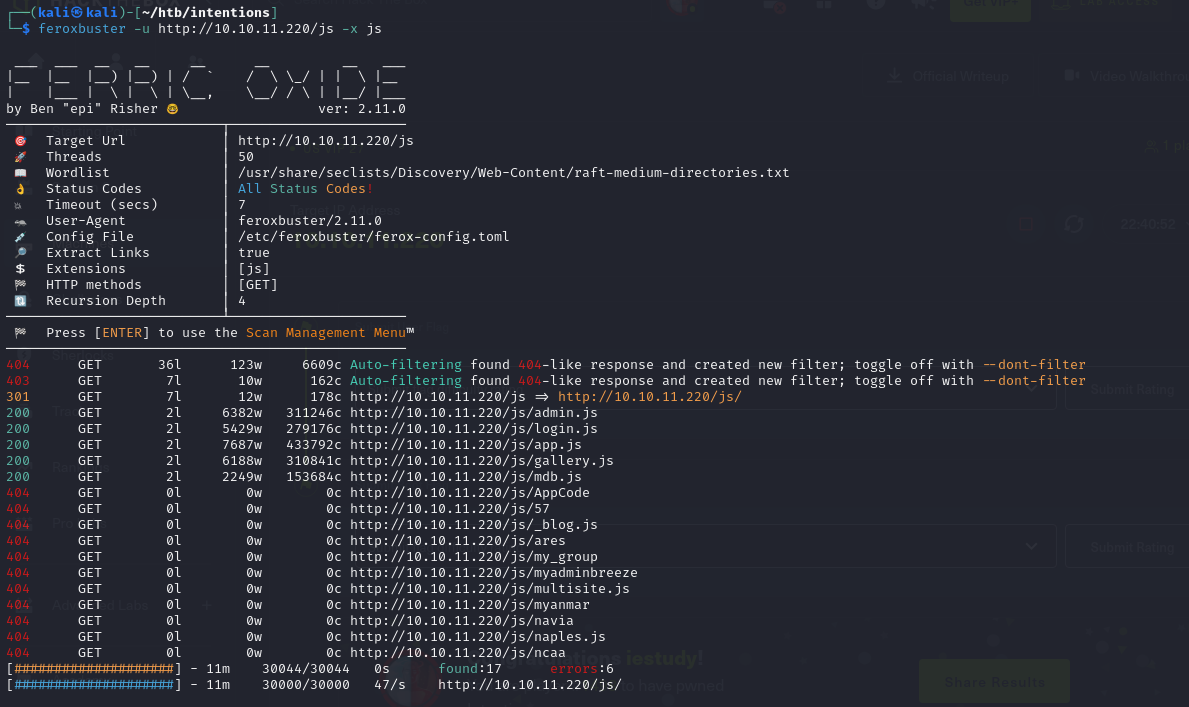Click the syringe emoji beside Config File

coord(20,237)
